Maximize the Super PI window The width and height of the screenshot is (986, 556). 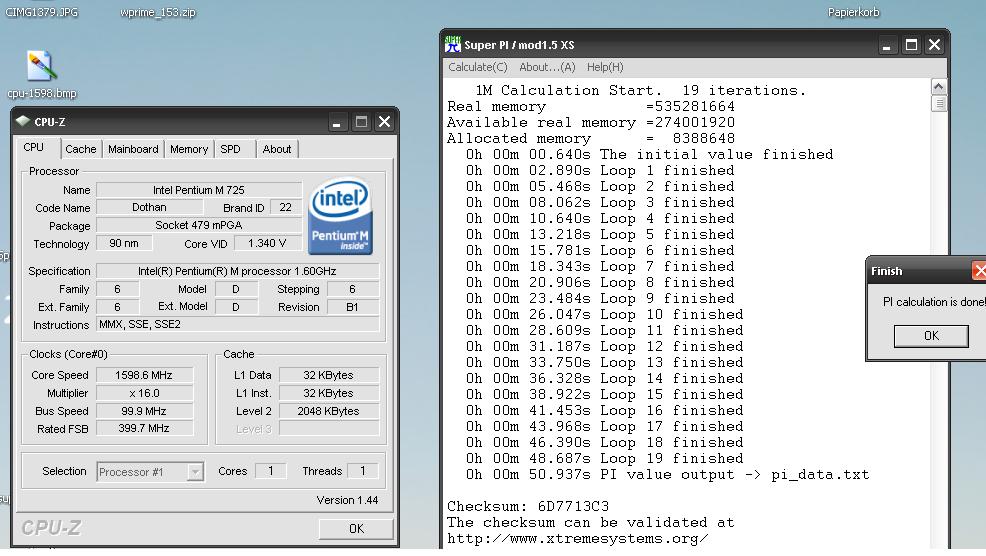pos(911,45)
